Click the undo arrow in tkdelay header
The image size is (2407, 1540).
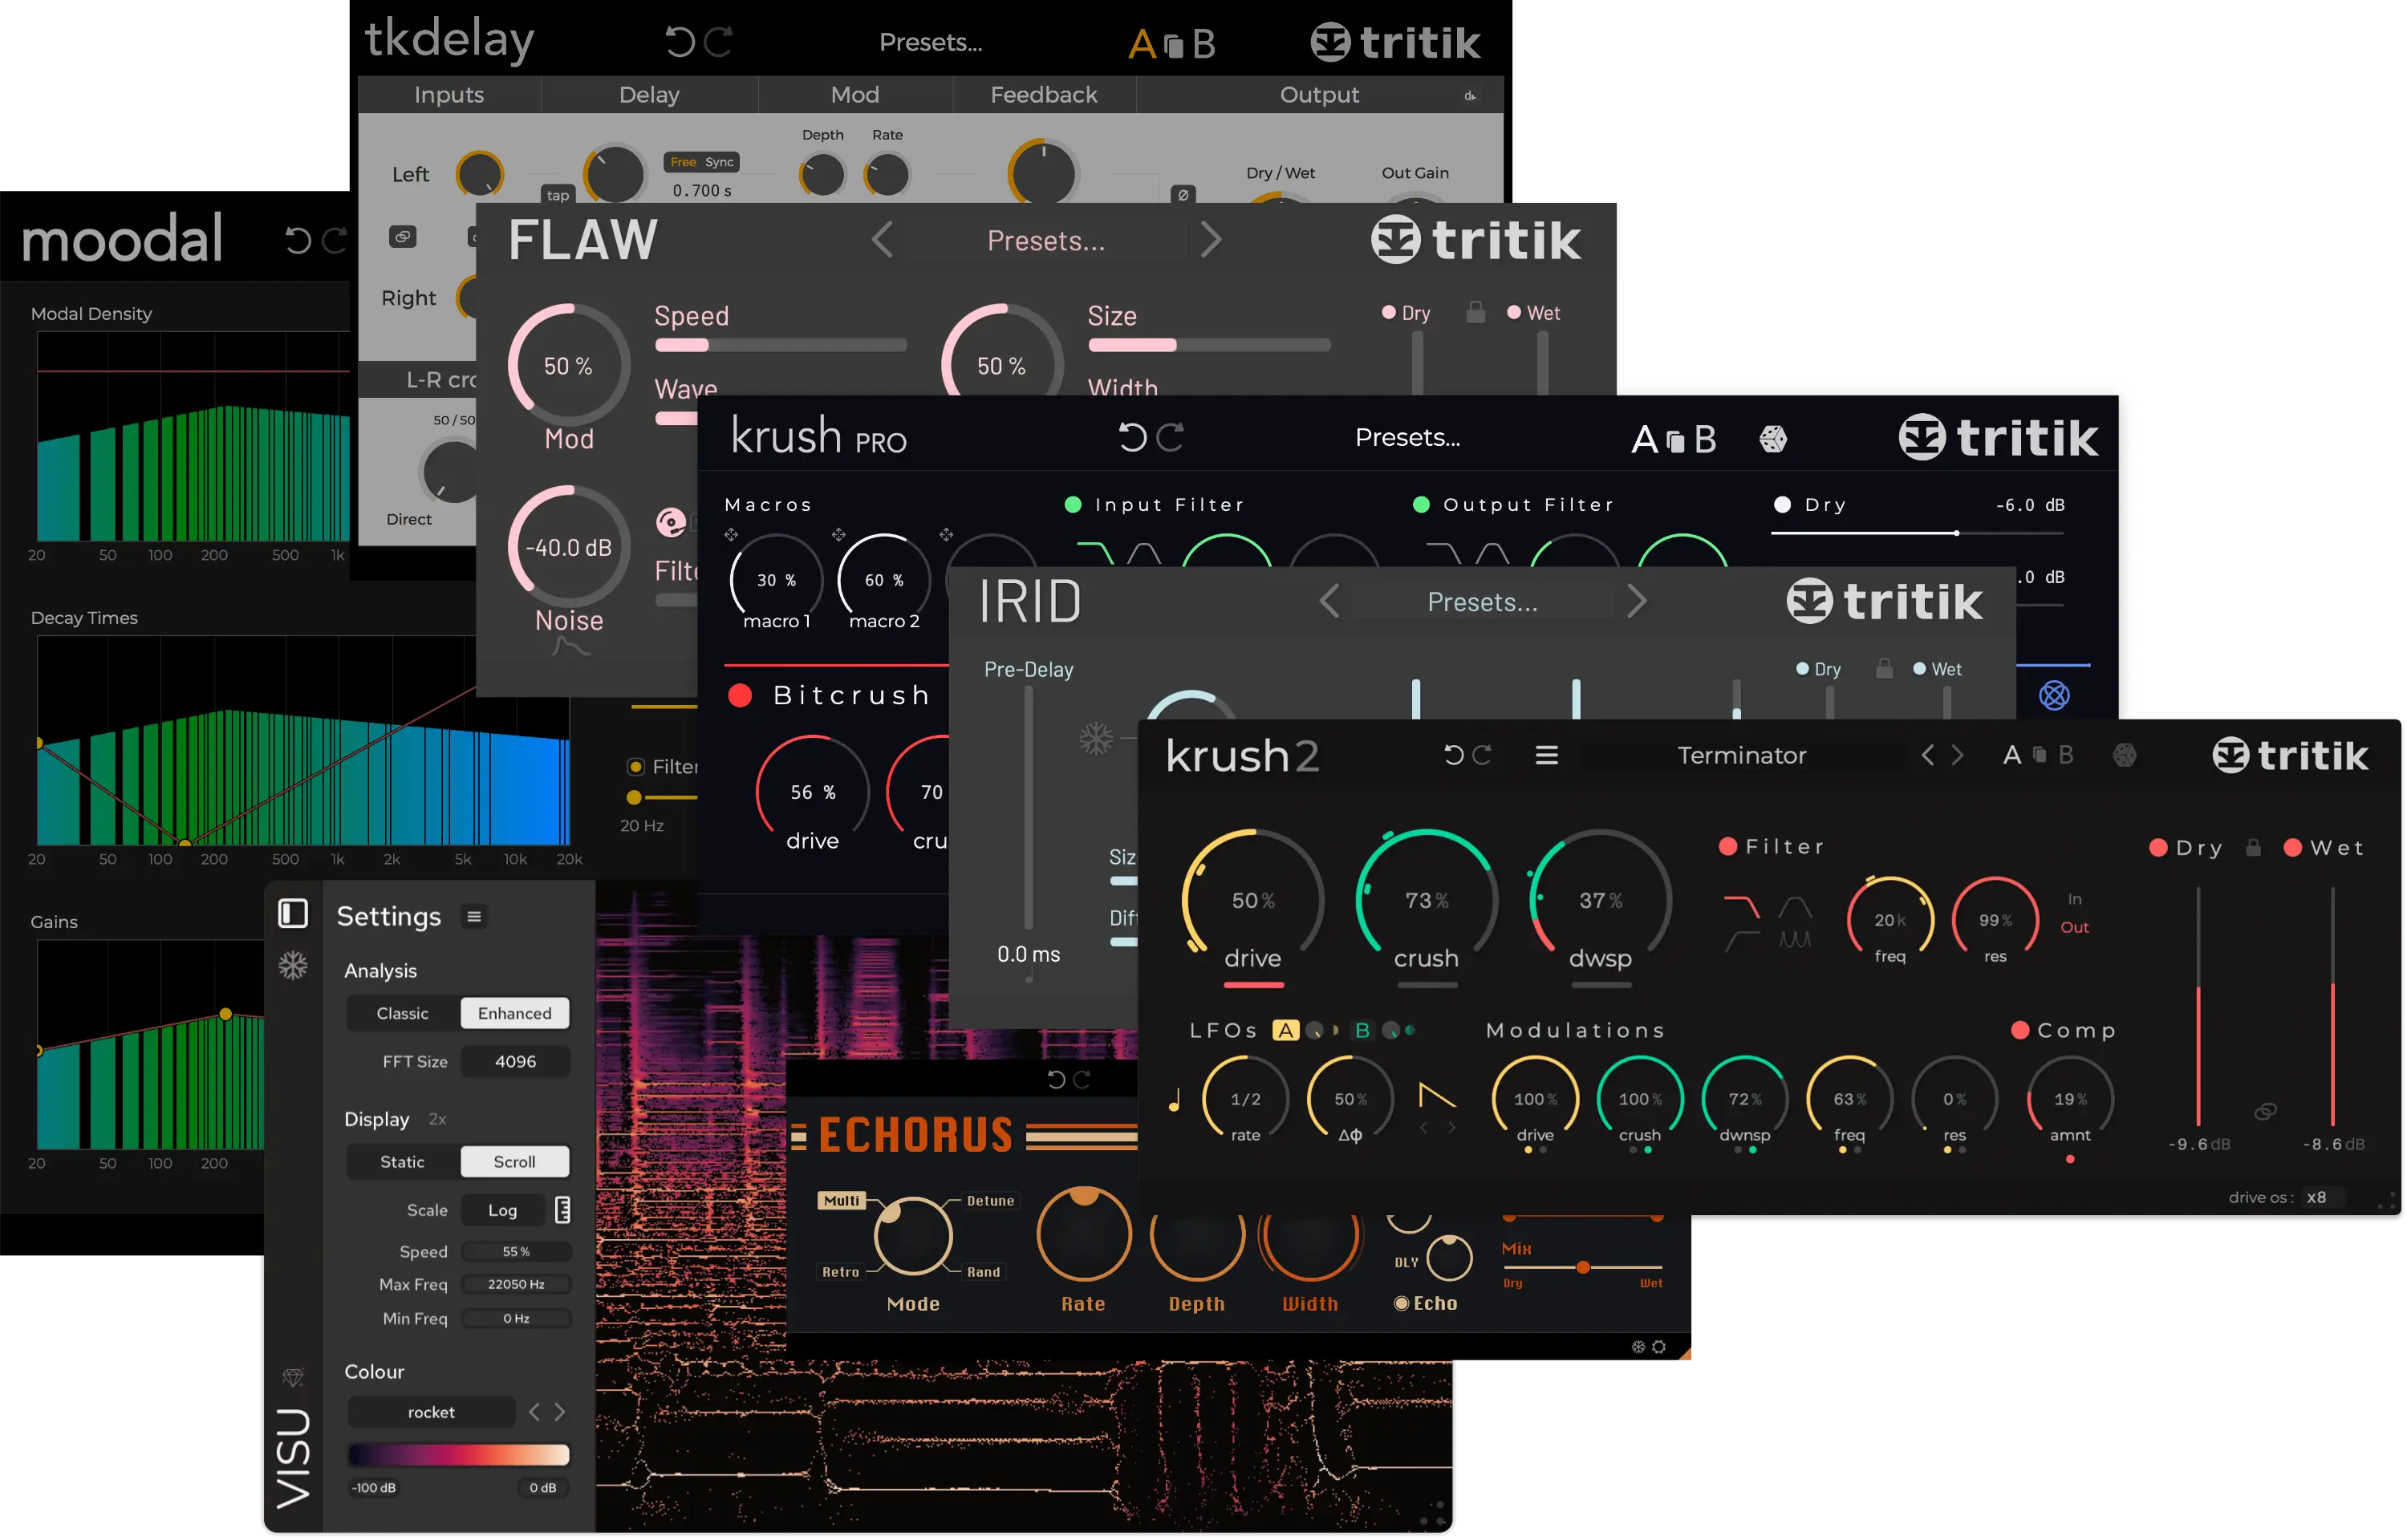click(x=680, y=41)
